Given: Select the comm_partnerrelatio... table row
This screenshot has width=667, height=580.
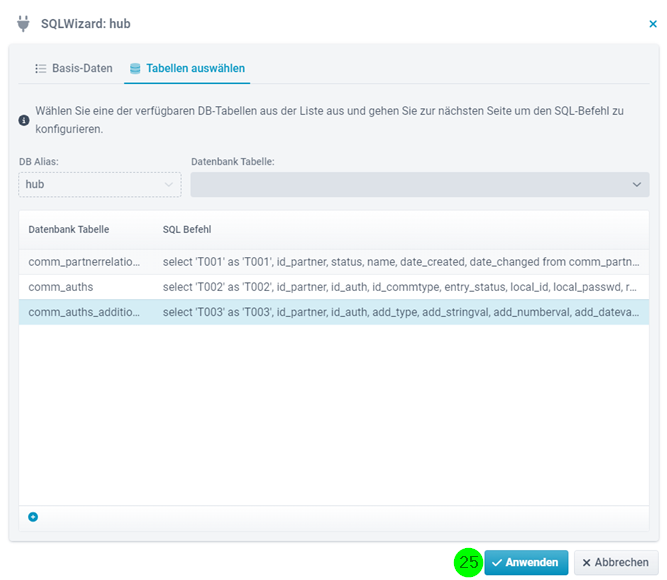Looking at the screenshot, I should pyautogui.click(x=334, y=262).
